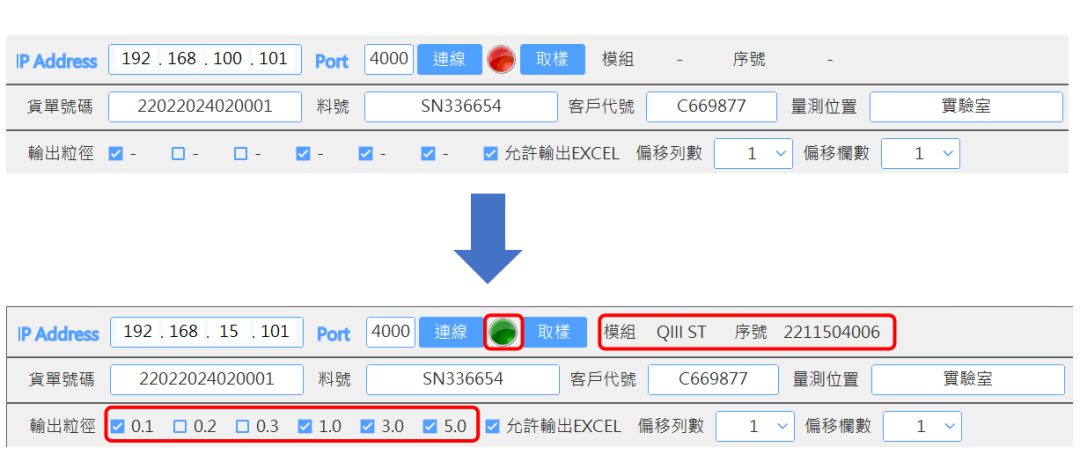
Task: Click the 192 IP octet in the green-light panel
Action: [138, 332]
